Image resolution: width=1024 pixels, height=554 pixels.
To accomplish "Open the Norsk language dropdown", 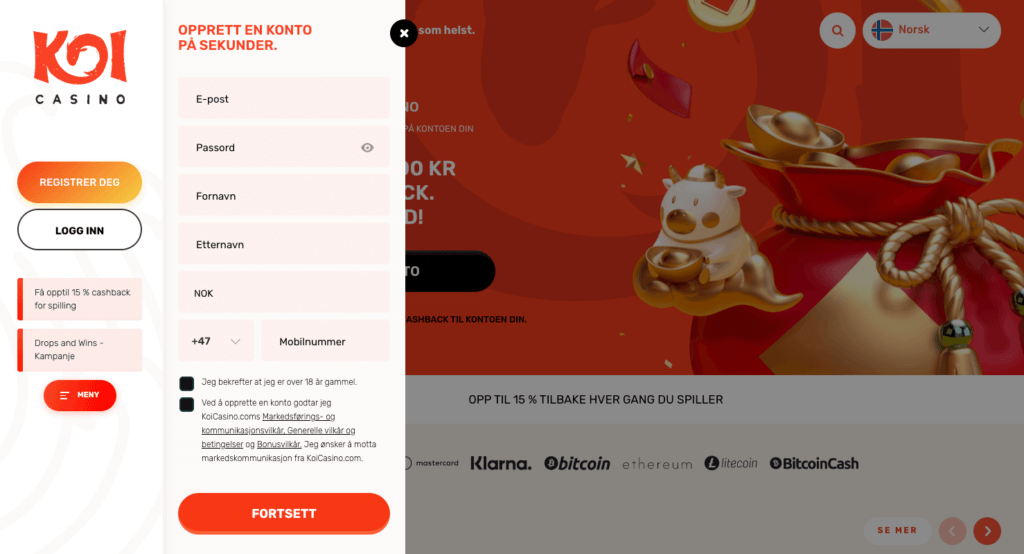I will [931, 30].
